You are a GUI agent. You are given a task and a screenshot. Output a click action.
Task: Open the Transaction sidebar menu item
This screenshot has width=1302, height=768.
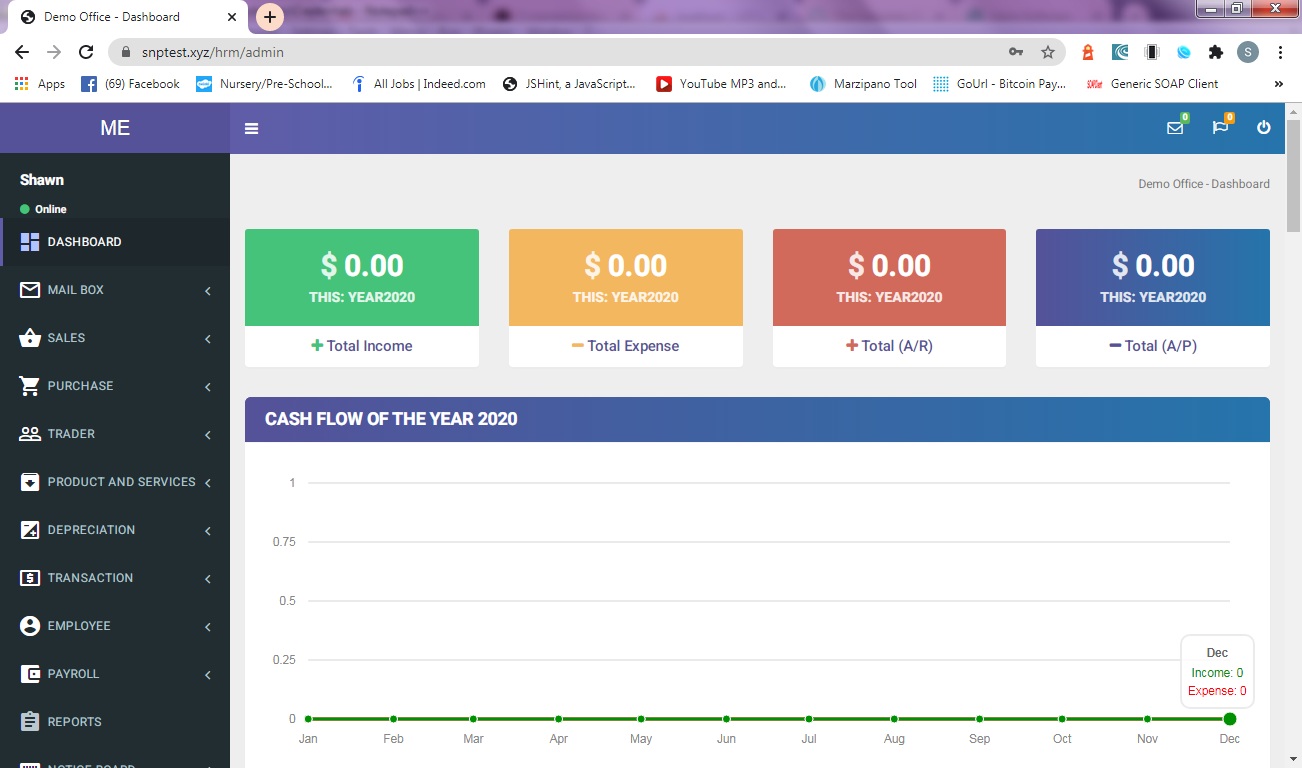(90, 578)
